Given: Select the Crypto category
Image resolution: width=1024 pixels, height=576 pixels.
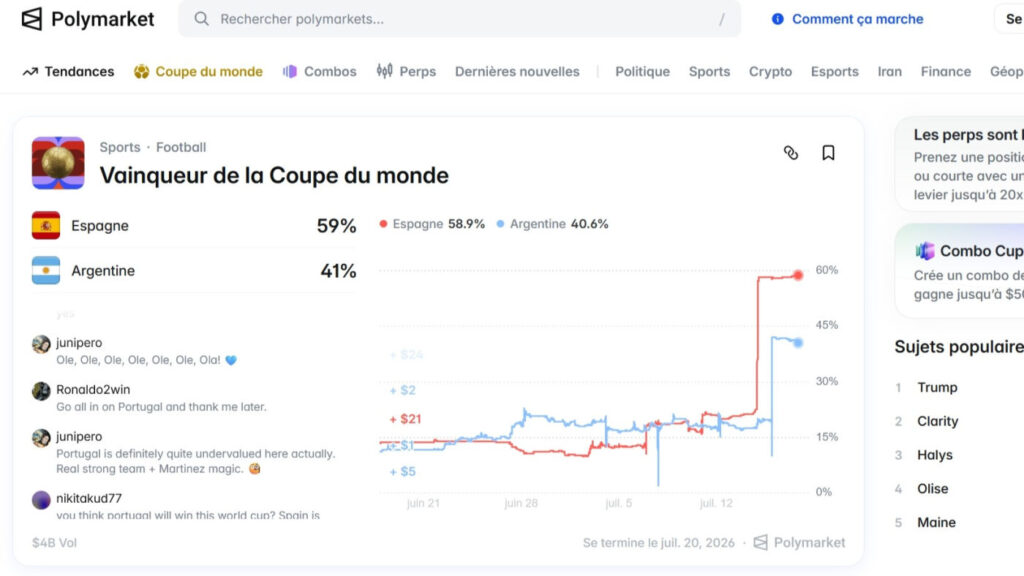Looking at the screenshot, I should [x=770, y=71].
